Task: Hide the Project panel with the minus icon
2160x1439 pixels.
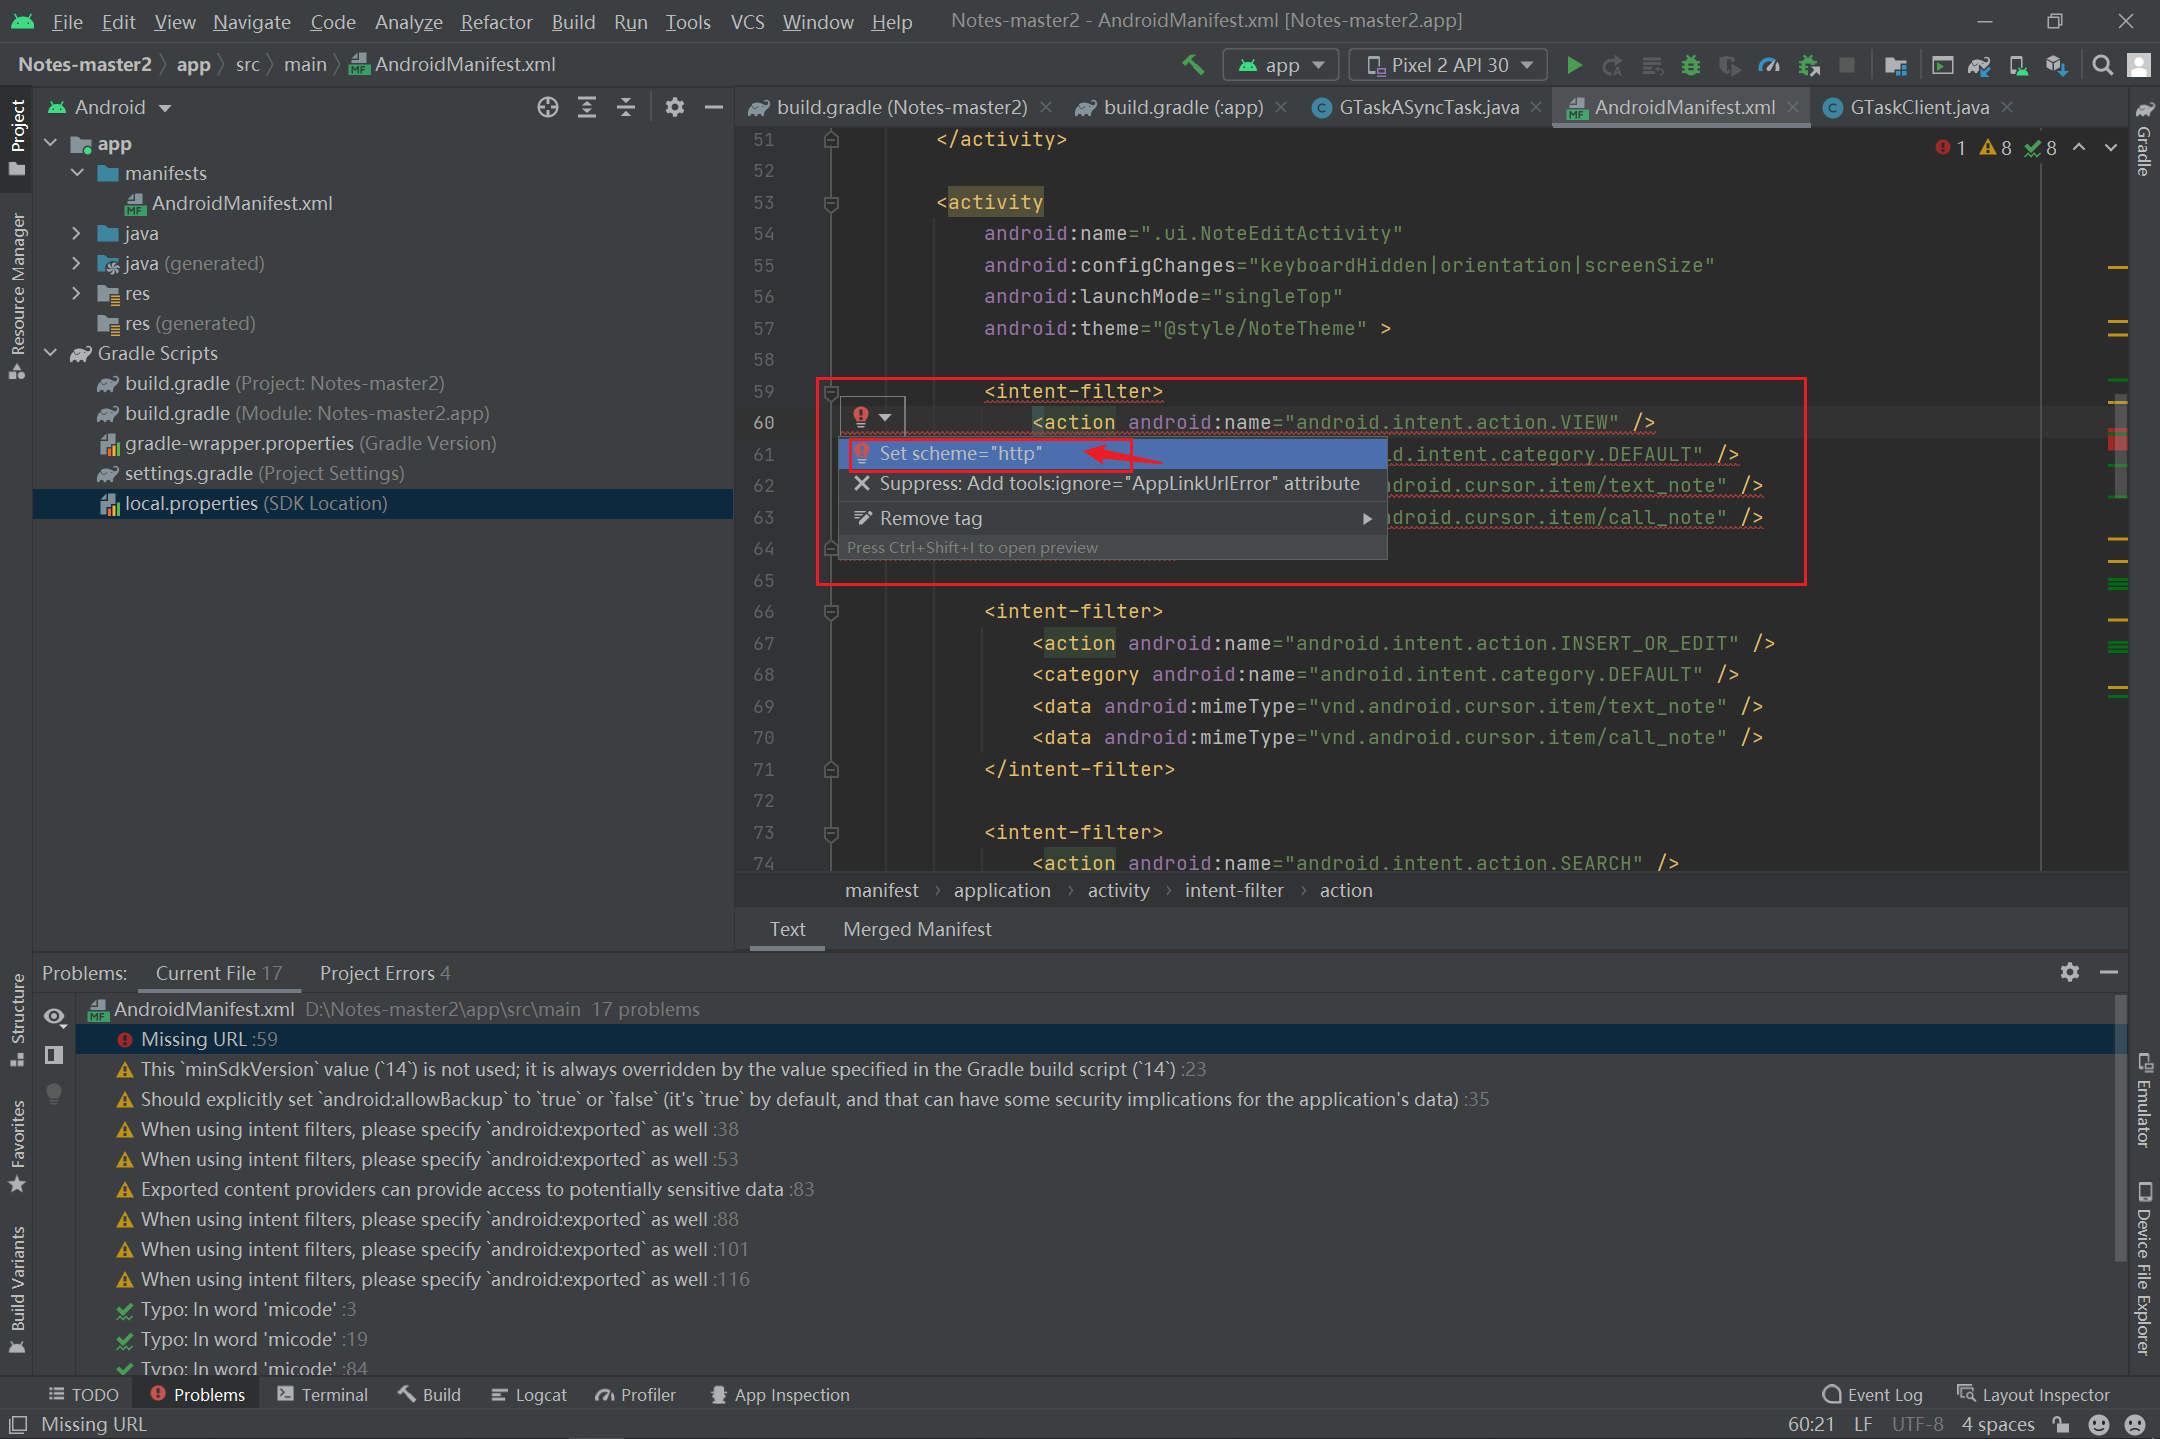Action: pyautogui.click(x=714, y=107)
